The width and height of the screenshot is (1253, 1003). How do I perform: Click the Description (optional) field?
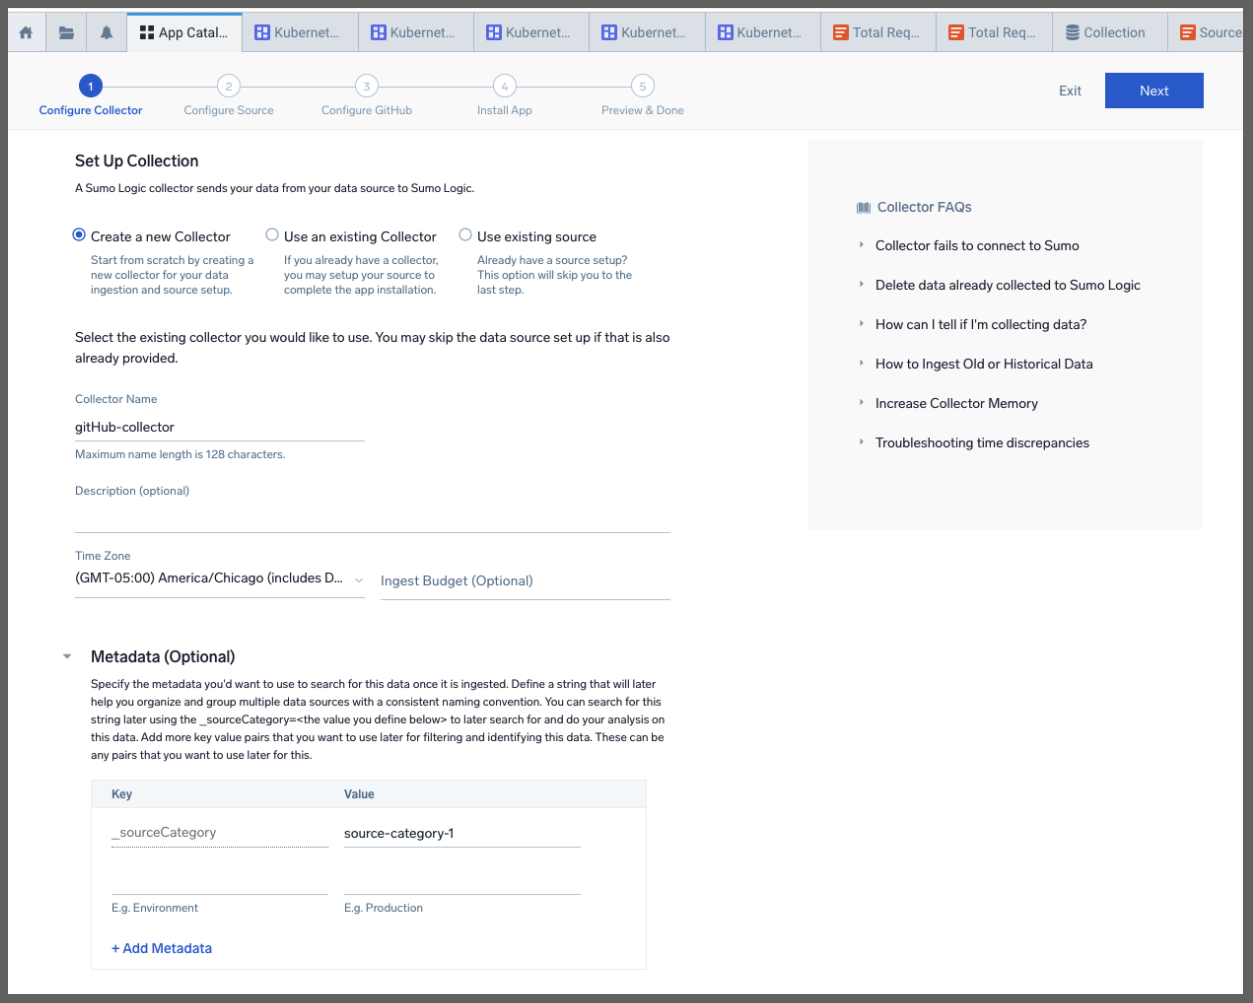(x=372, y=518)
